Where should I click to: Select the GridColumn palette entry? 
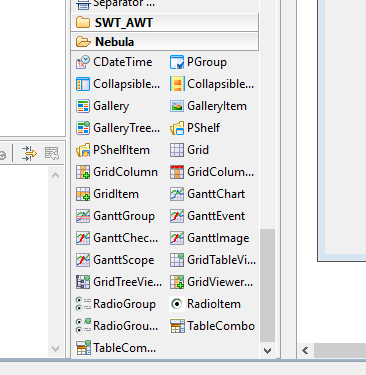click(117, 172)
